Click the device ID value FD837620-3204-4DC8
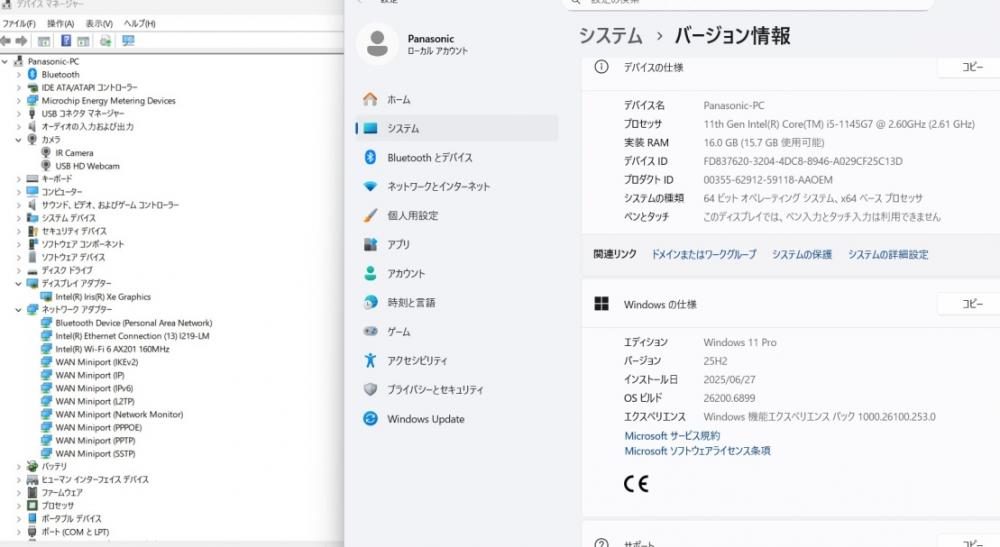Image resolution: width=1000 pixels, height=547 pixels. 803,161
